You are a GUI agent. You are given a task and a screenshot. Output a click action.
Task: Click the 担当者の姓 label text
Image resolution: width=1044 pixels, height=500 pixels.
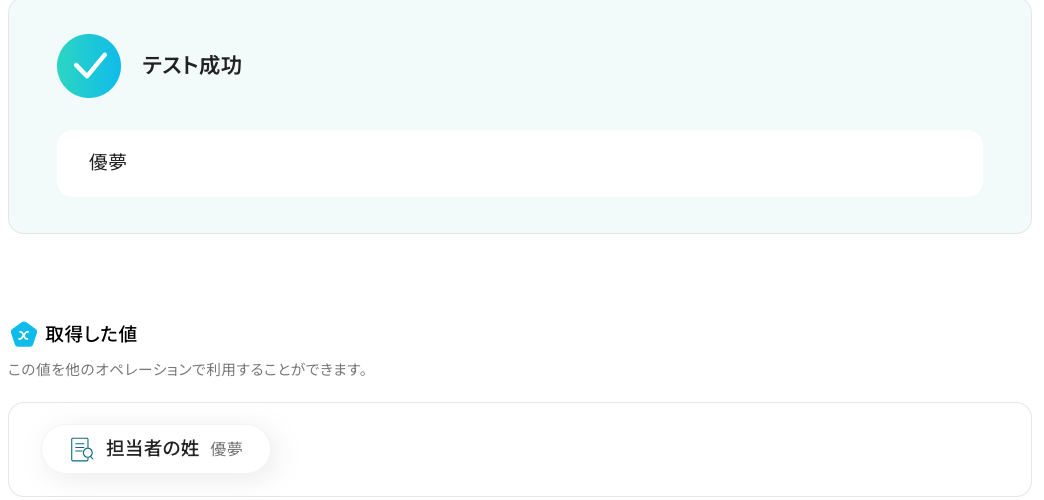click(x=153, y=449)
